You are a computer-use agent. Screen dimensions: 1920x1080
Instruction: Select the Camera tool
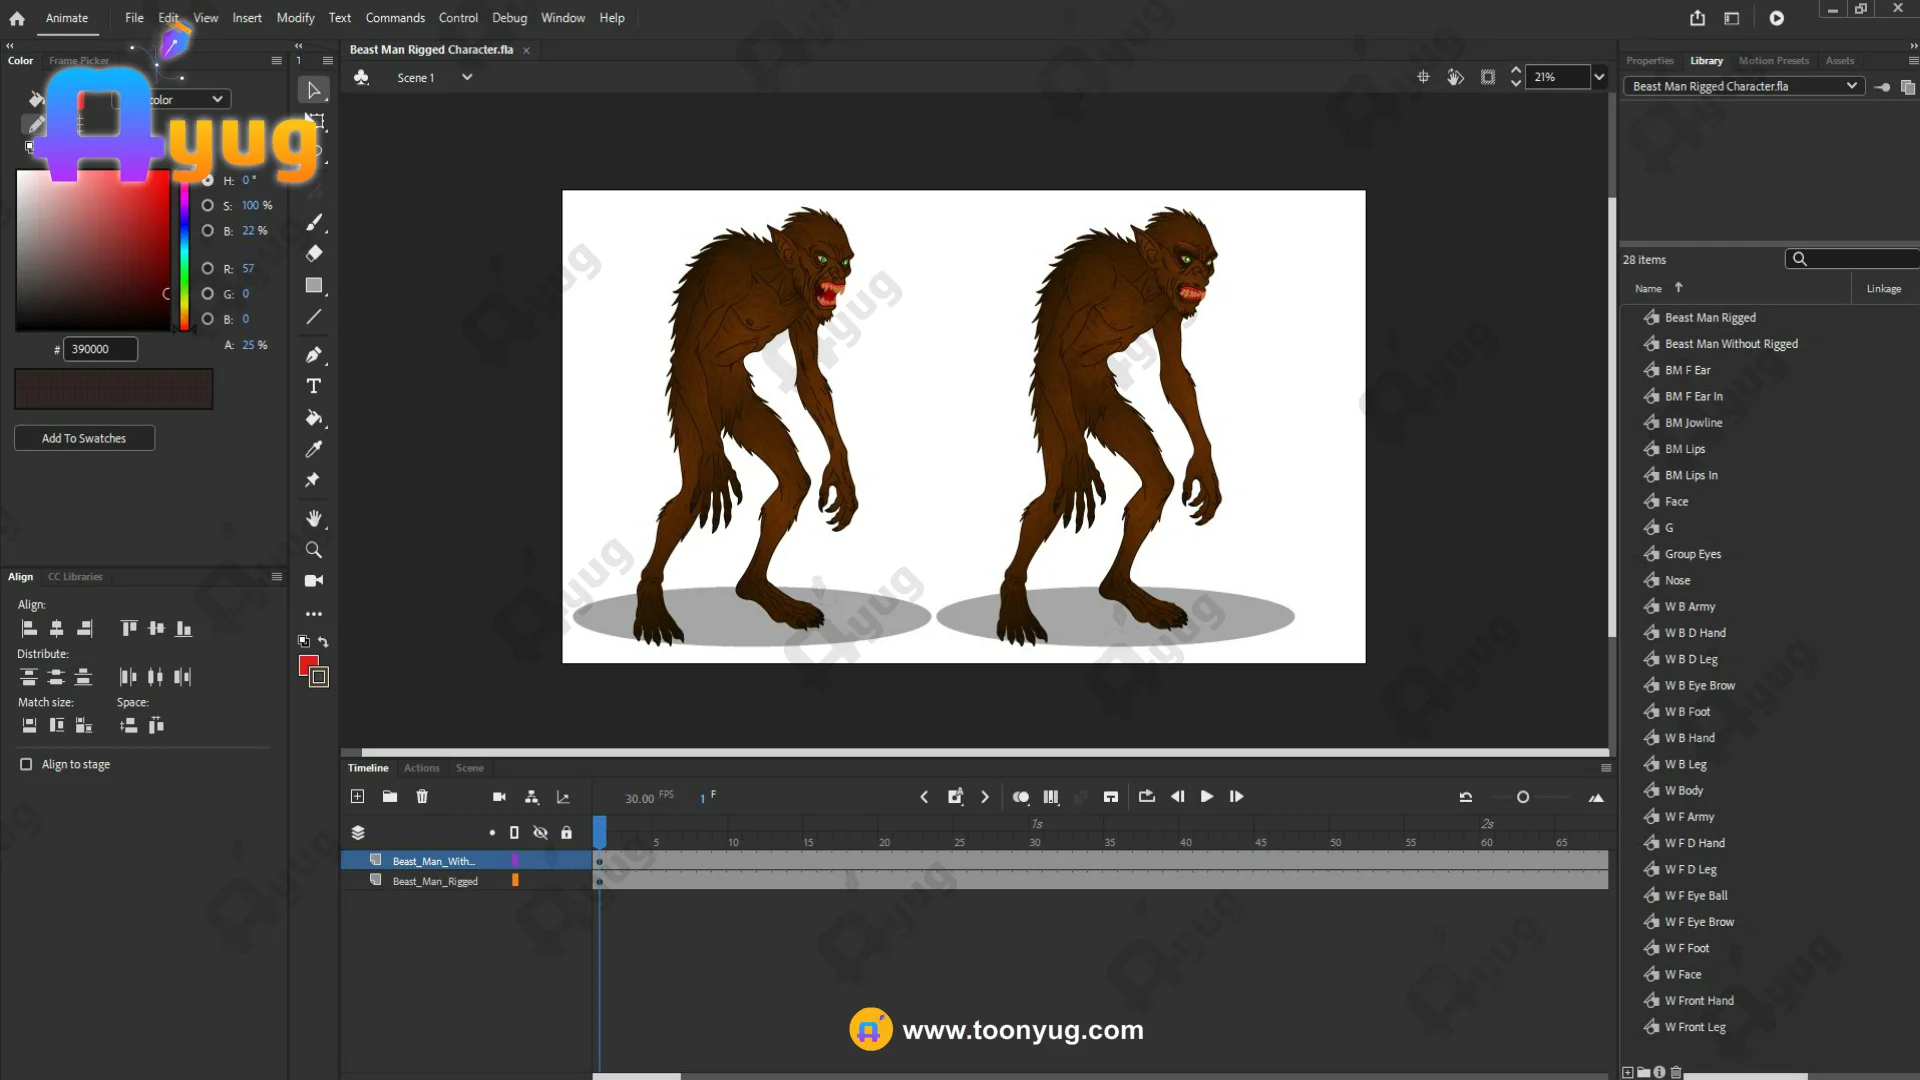click(313, 581)
